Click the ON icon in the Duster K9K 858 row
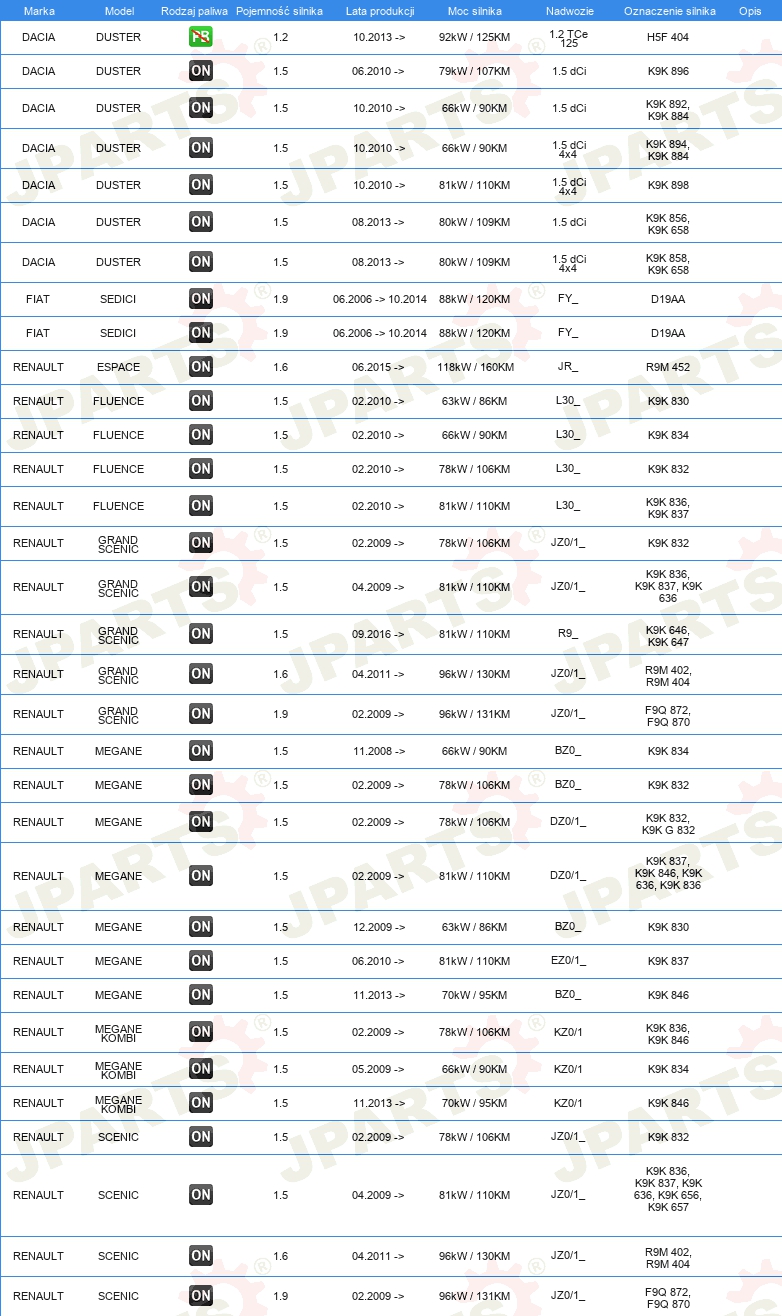Image resolution: width=782 pixels, height=1316 pixels. tap(201, 262)
